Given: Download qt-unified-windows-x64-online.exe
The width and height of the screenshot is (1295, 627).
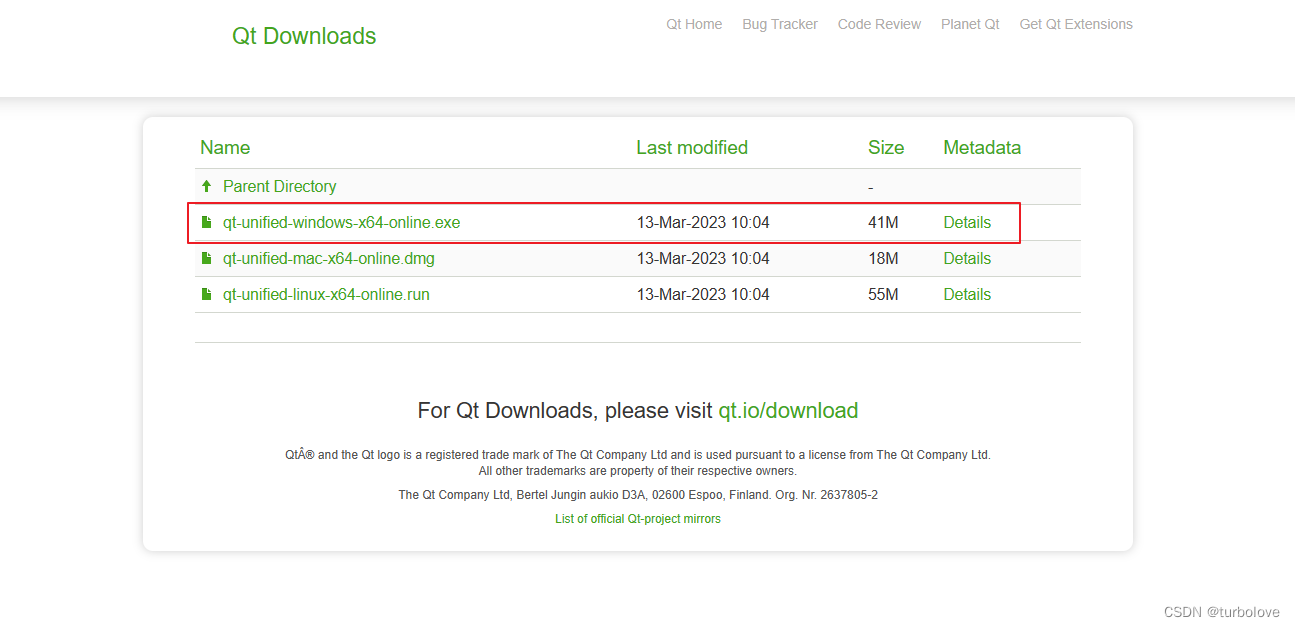Looking at the screenshot, I should click(x=341, y=222).
